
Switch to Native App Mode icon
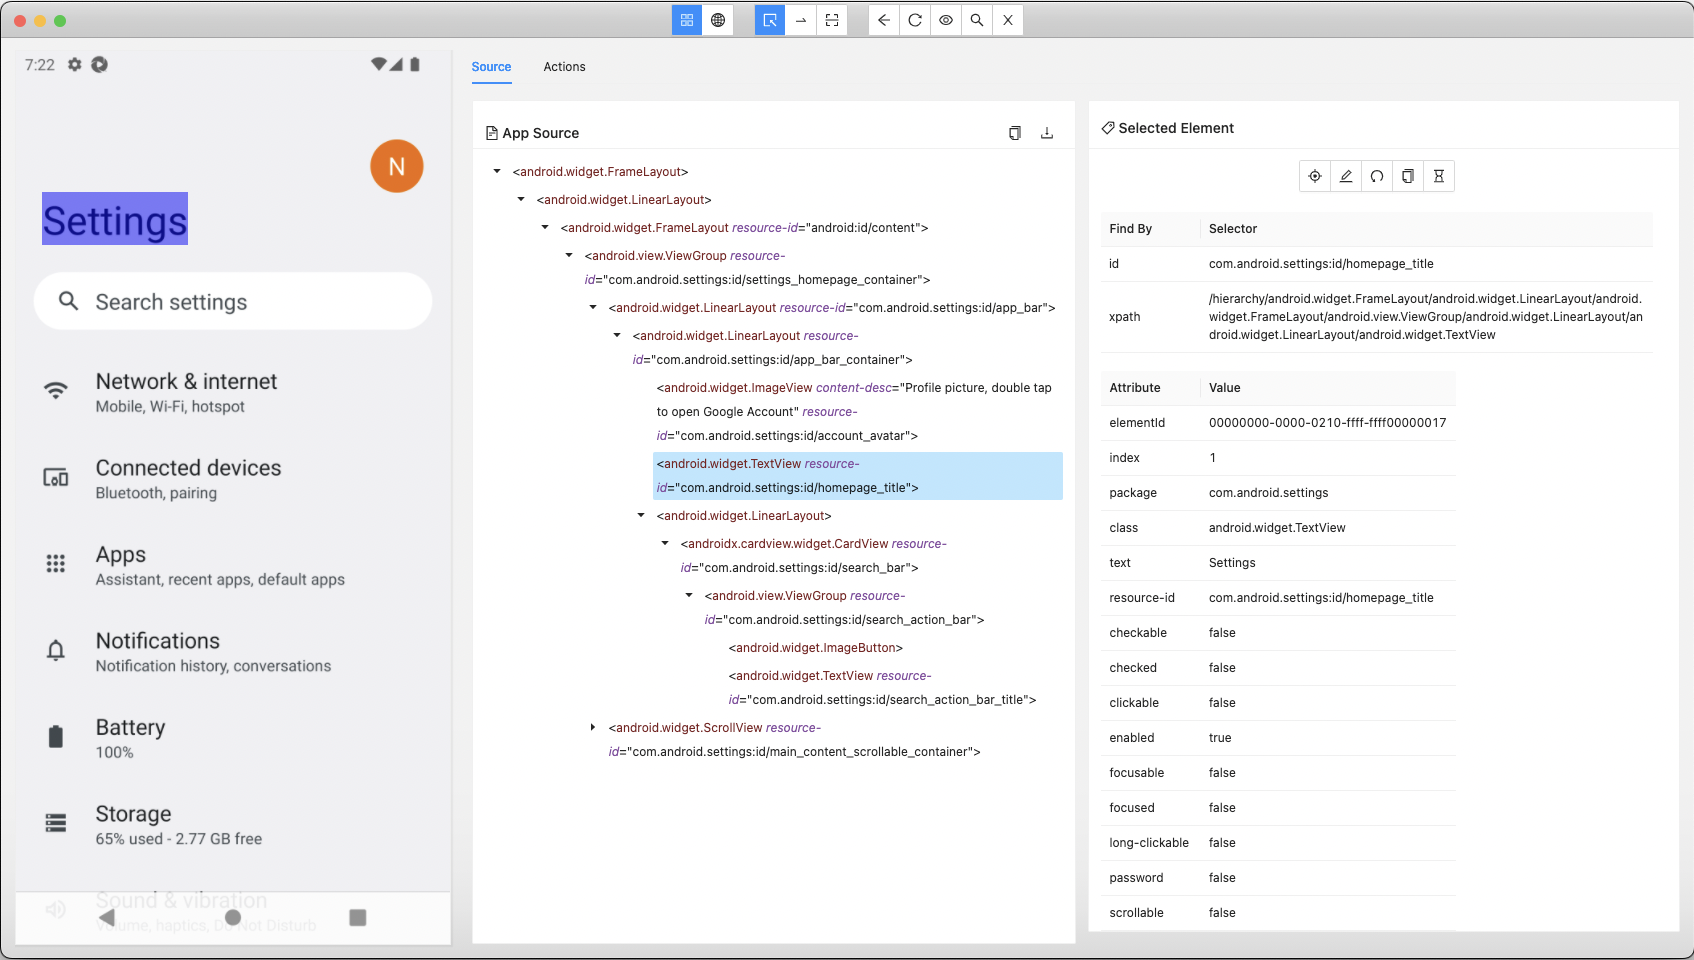click(x=687, y=20)
